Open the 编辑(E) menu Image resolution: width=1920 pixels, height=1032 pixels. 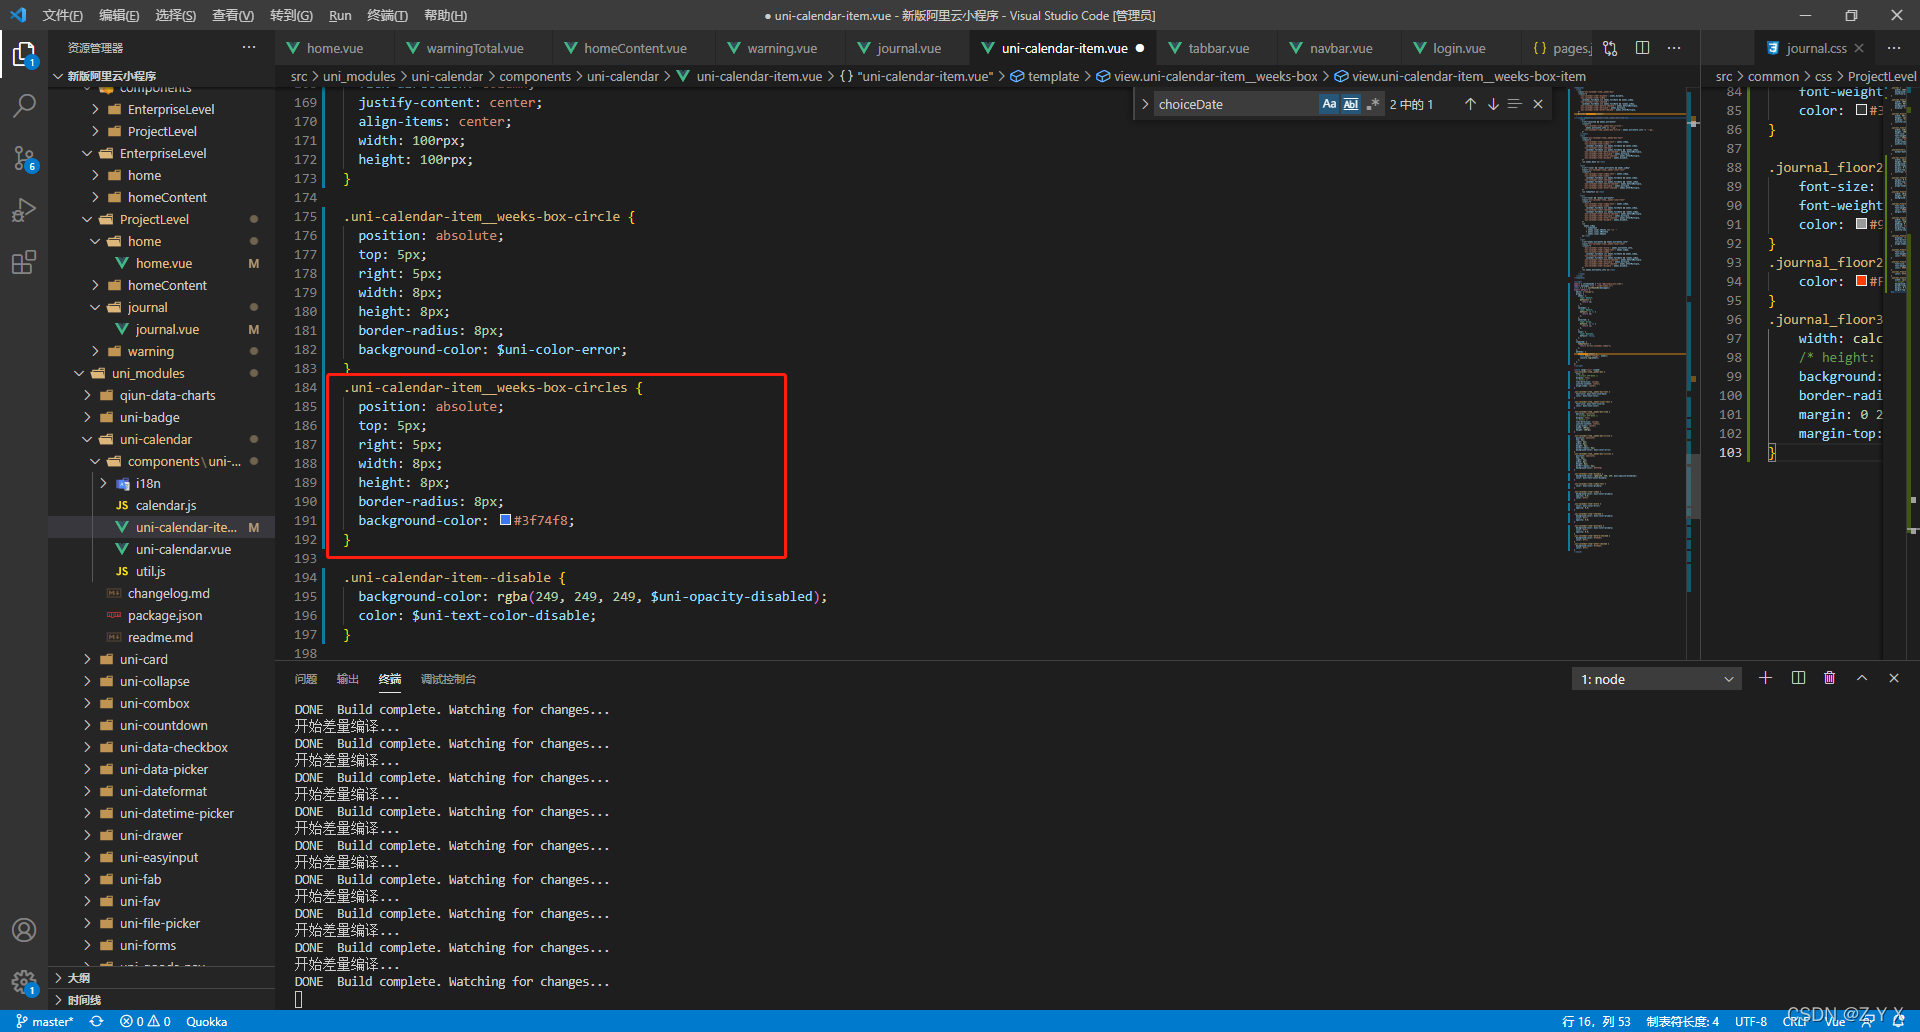tap(119, 15)
